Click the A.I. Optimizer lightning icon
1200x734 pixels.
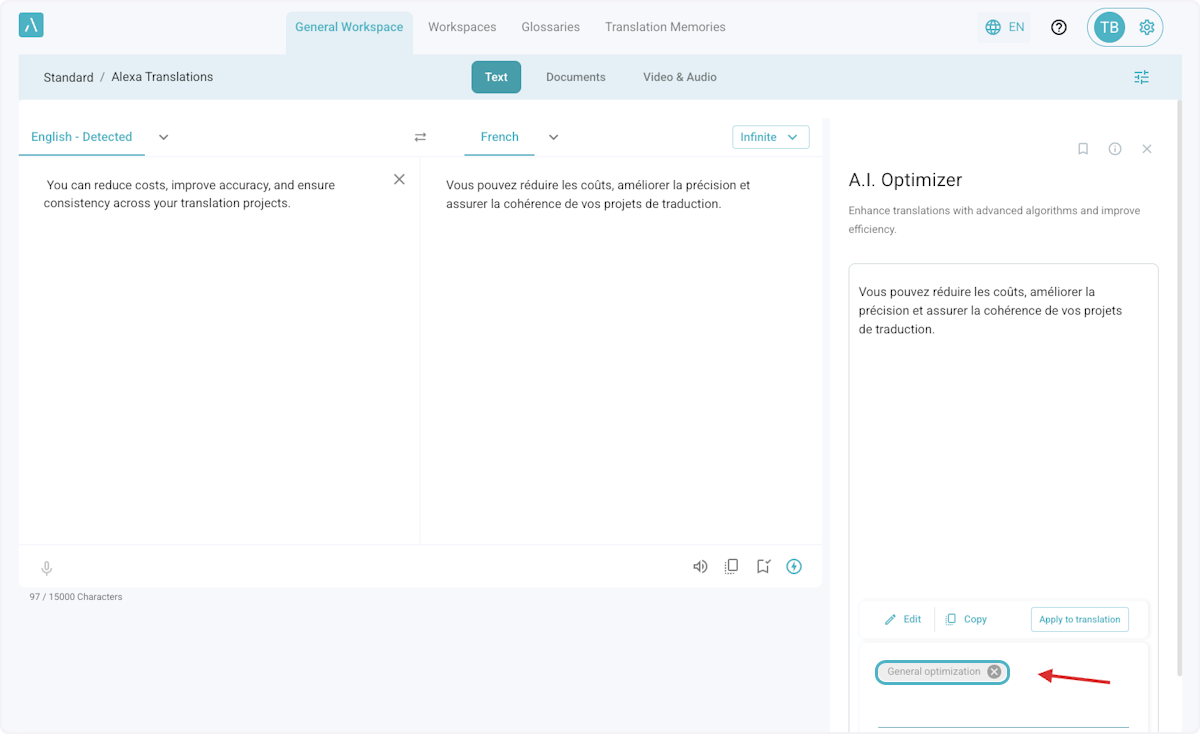[794, 567]
